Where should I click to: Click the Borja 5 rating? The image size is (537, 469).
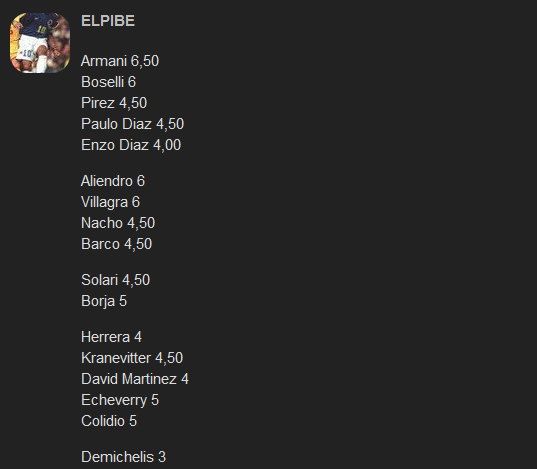point(104,301)
